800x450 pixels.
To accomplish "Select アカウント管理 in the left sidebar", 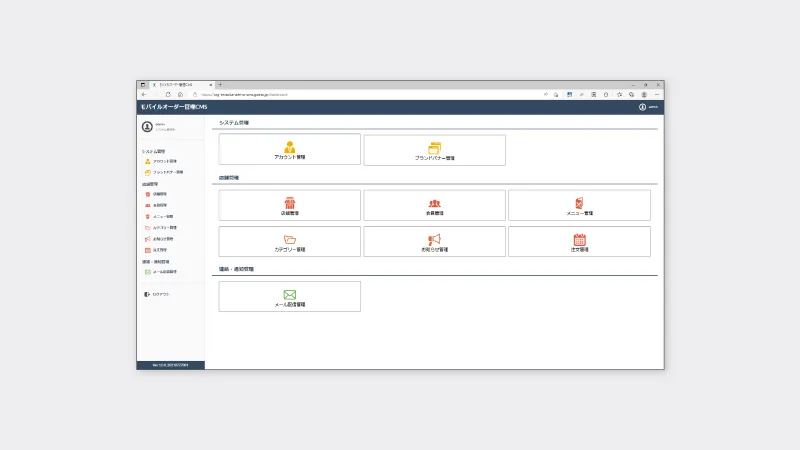I will (x=165, y=161).
